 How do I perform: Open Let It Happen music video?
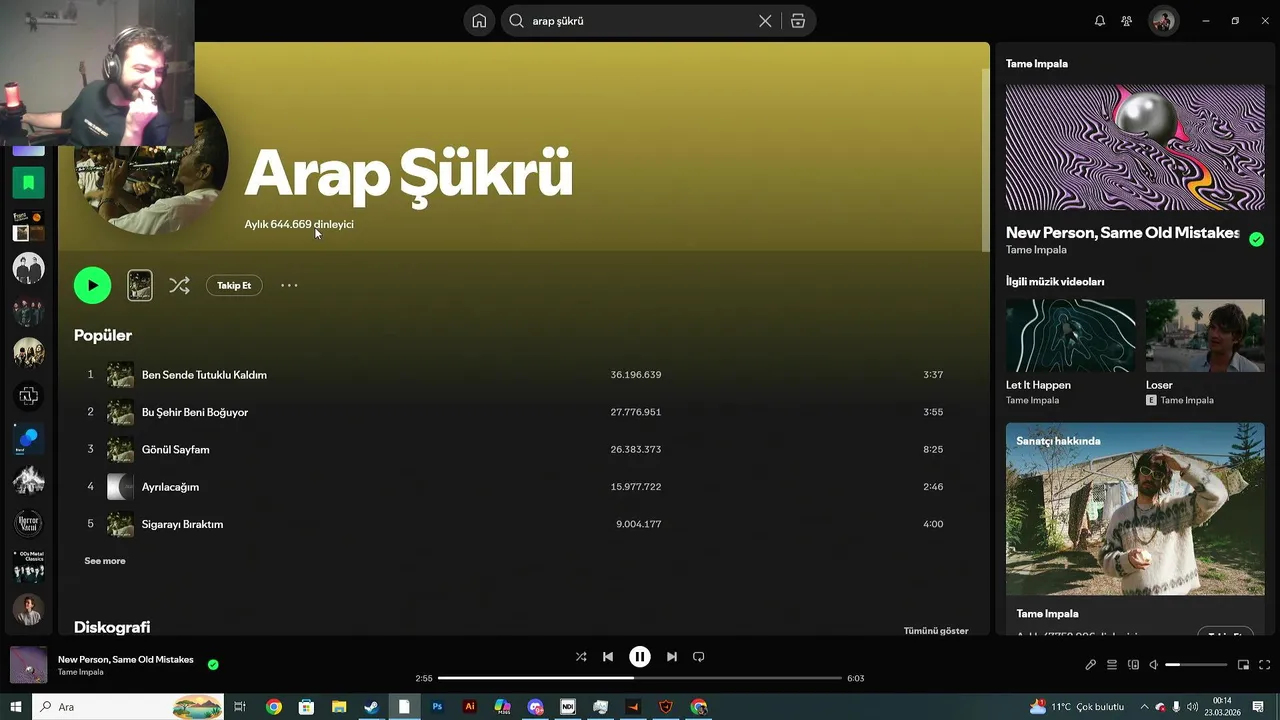tap(1070, 336)
